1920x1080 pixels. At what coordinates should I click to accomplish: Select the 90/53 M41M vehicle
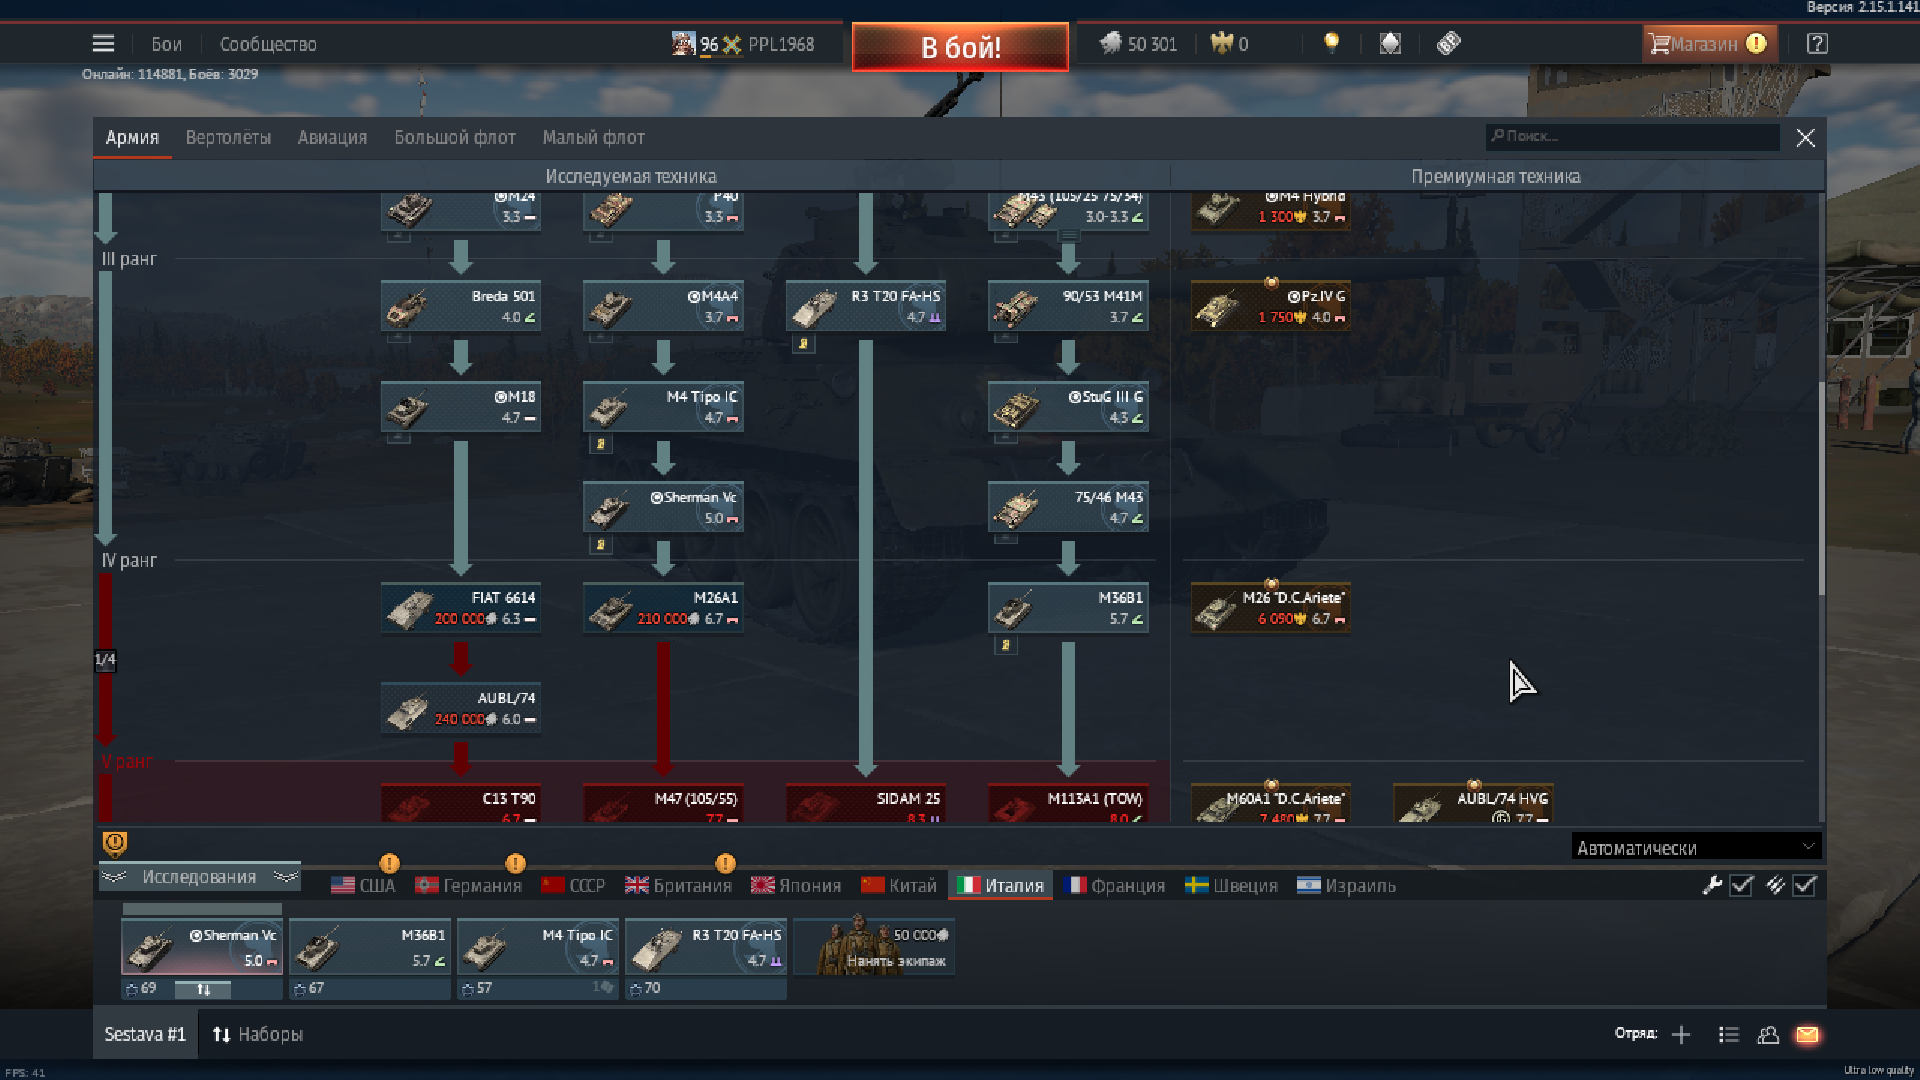coord(1068,306)
